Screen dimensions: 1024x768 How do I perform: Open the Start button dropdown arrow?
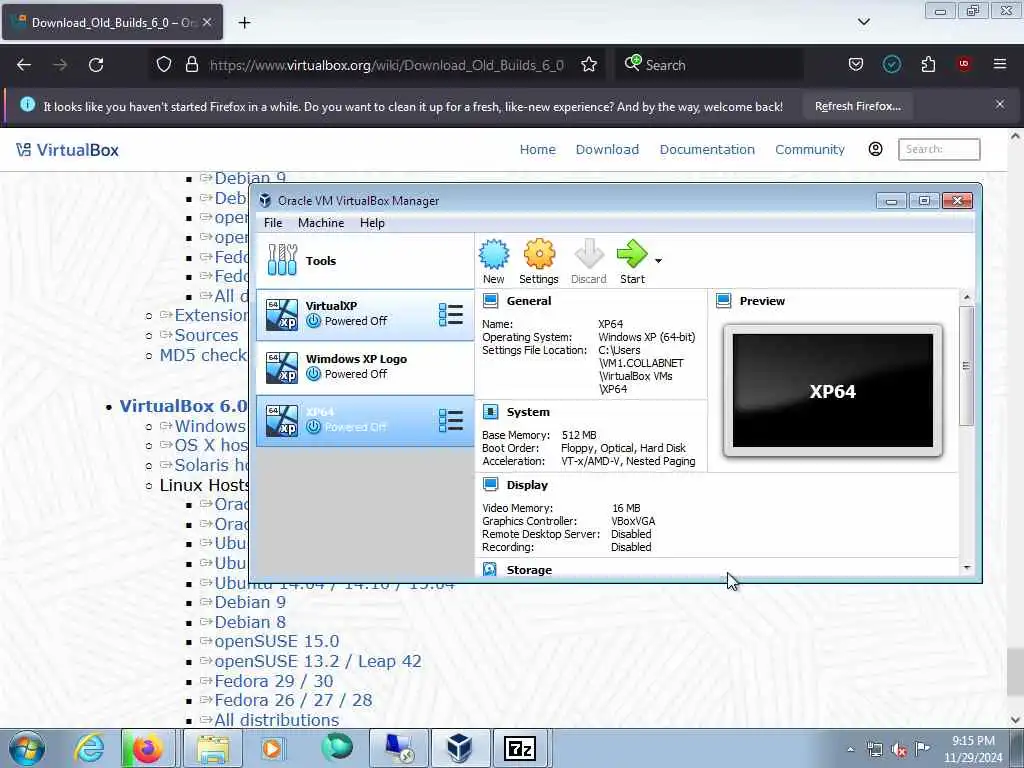click(658, 261)
